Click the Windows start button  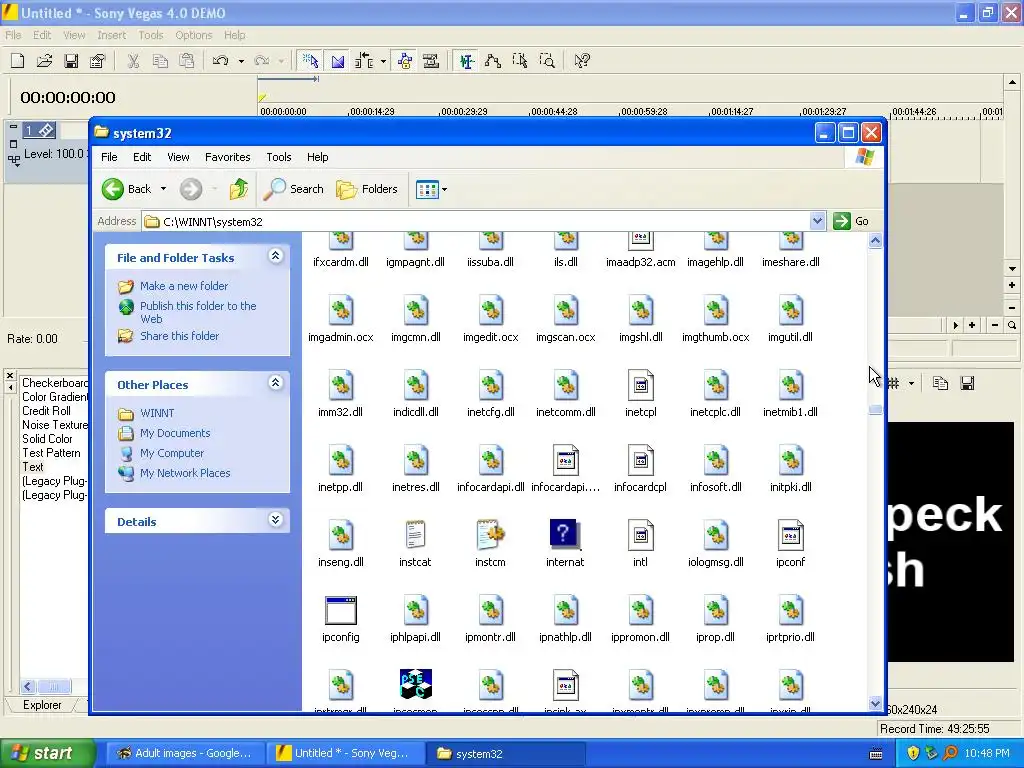click(x=48, y=753)
